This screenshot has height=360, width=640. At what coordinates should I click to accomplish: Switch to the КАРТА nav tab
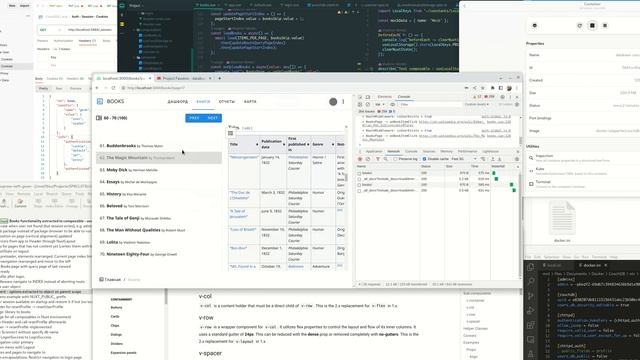[250, 102]
